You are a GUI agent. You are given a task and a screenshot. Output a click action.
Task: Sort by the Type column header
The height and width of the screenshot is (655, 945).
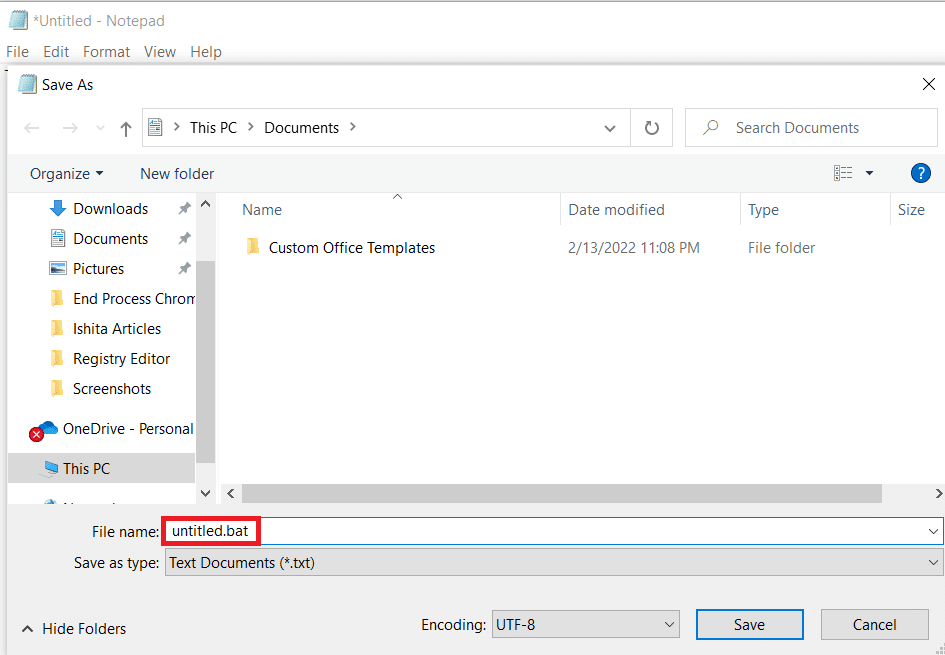[x=763, y=210]
